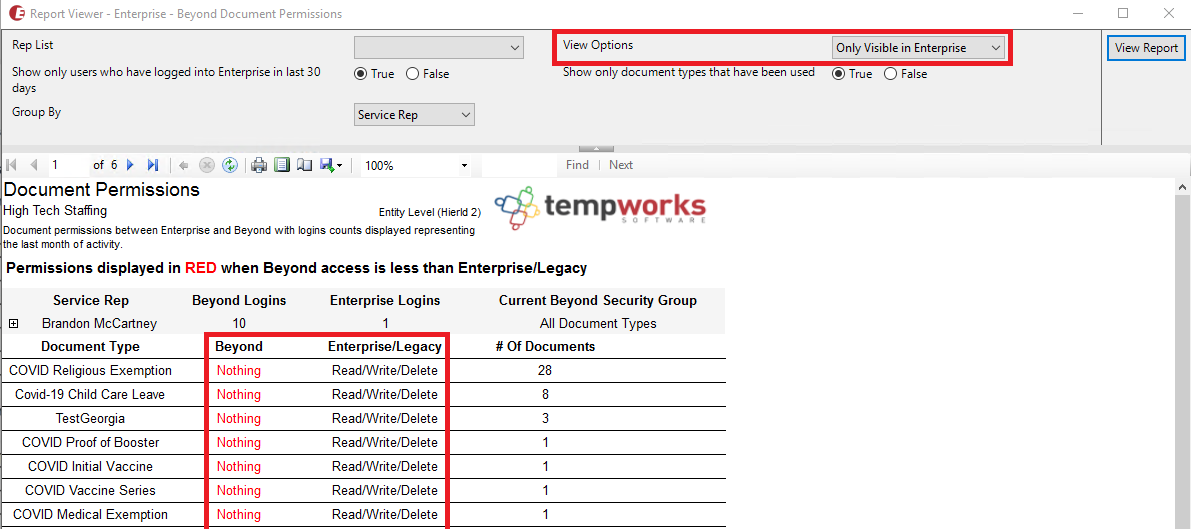
Task: Click Current Beyond Security Group header
Action: click(598, 300)
